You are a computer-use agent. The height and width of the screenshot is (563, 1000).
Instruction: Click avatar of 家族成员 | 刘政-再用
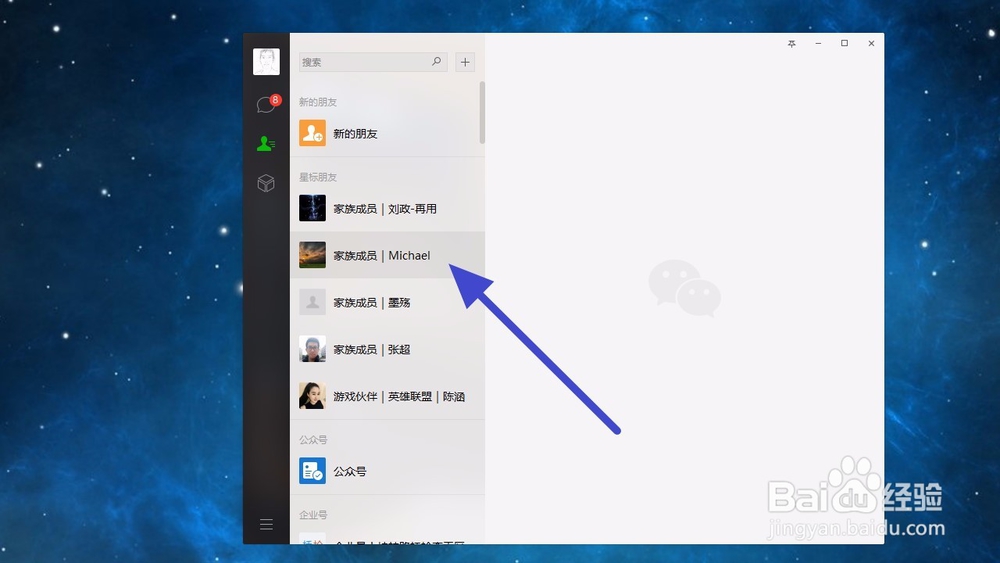(x=312, y=208)
